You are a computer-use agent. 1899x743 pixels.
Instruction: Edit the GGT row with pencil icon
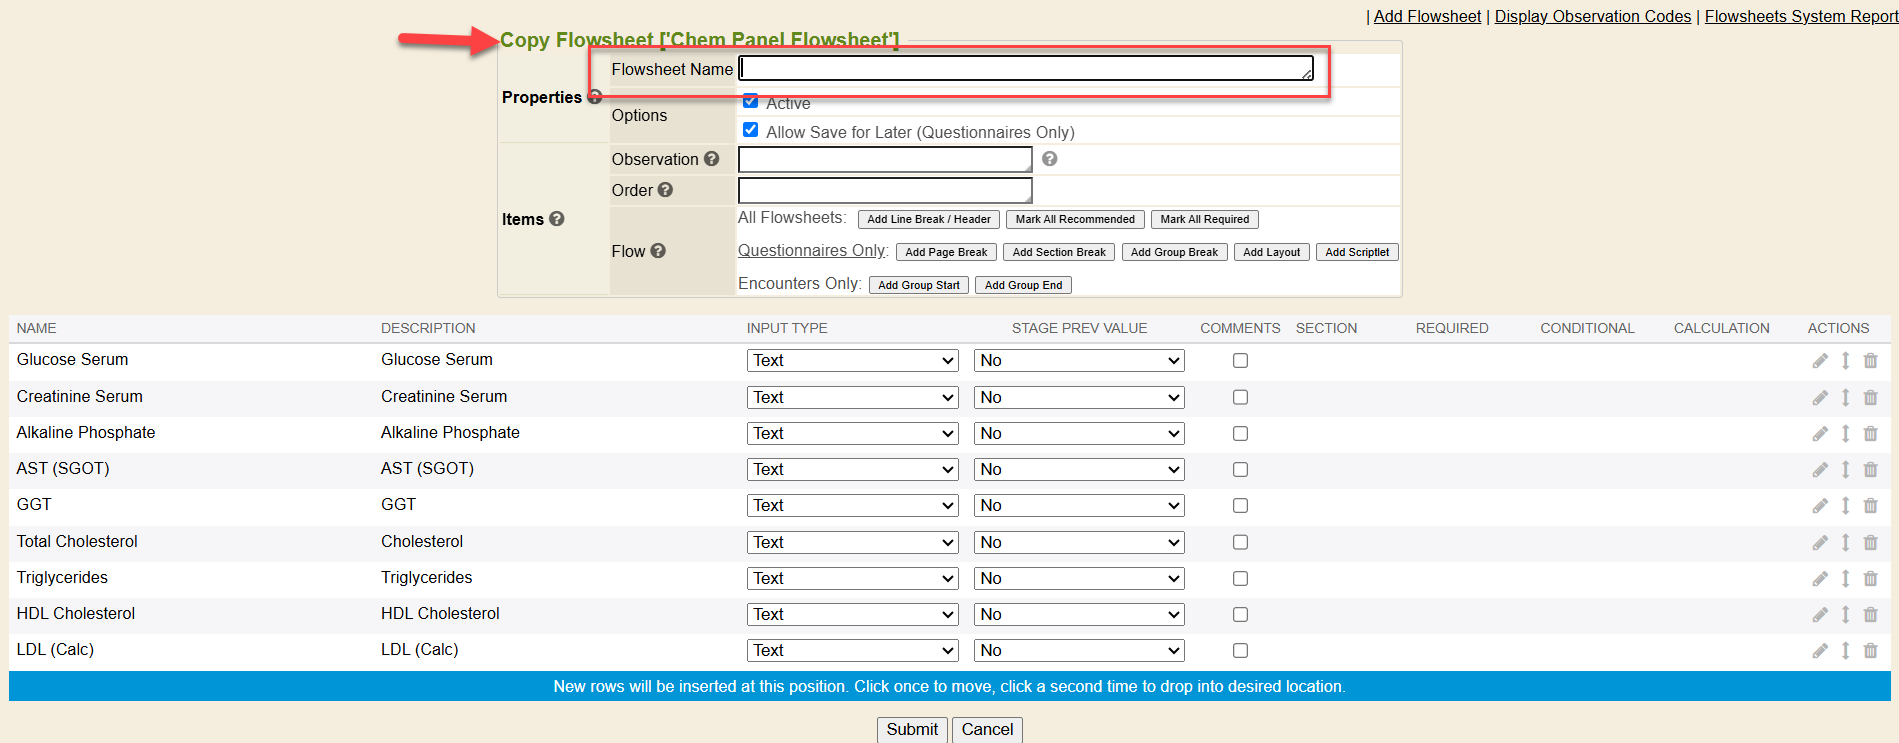click(1820, 506)
